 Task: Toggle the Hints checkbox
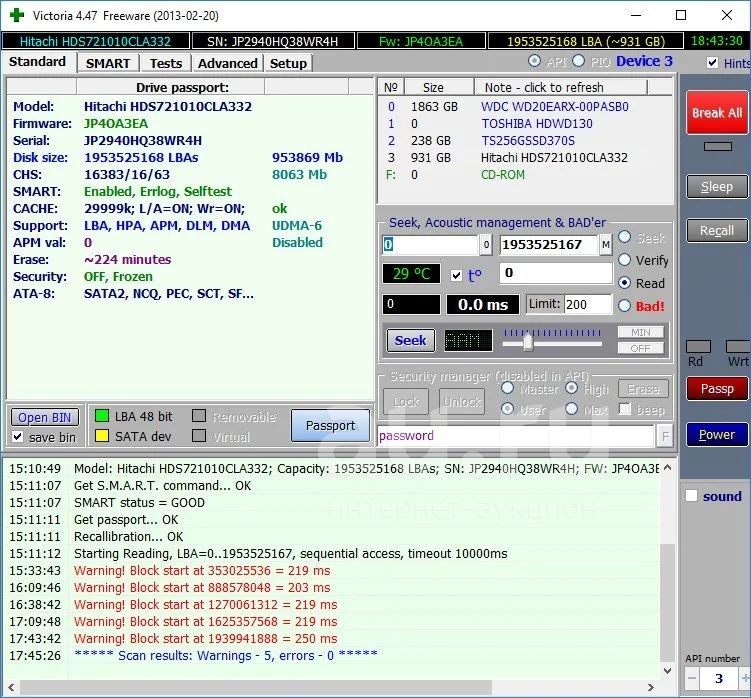(x=712, y=63)
